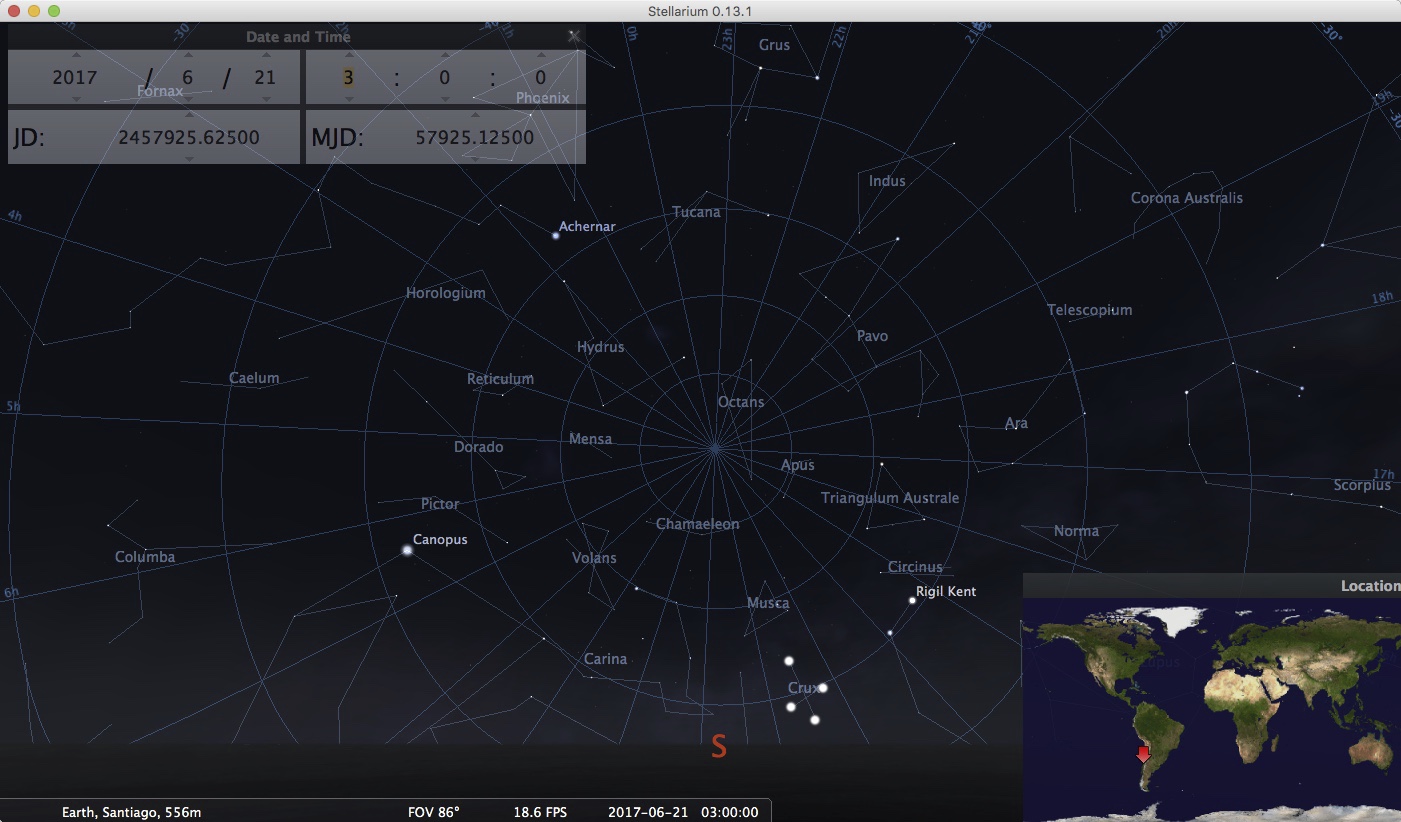Image resolution: width=1401 pixels, height=822 pixels.
Task: Click the Date and Time title bar
Action: (x=297, y=36)
